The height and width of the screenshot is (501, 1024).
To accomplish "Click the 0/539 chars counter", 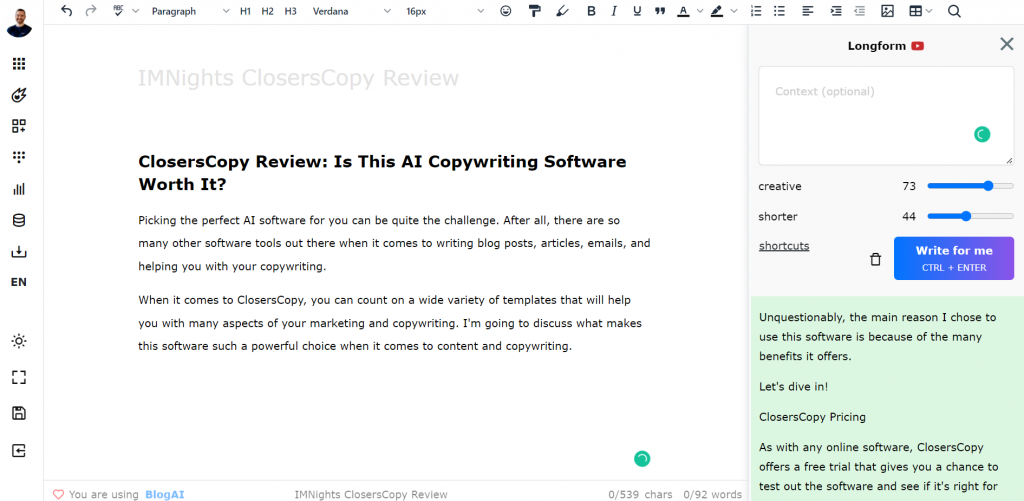I will [x=640, y=494].
